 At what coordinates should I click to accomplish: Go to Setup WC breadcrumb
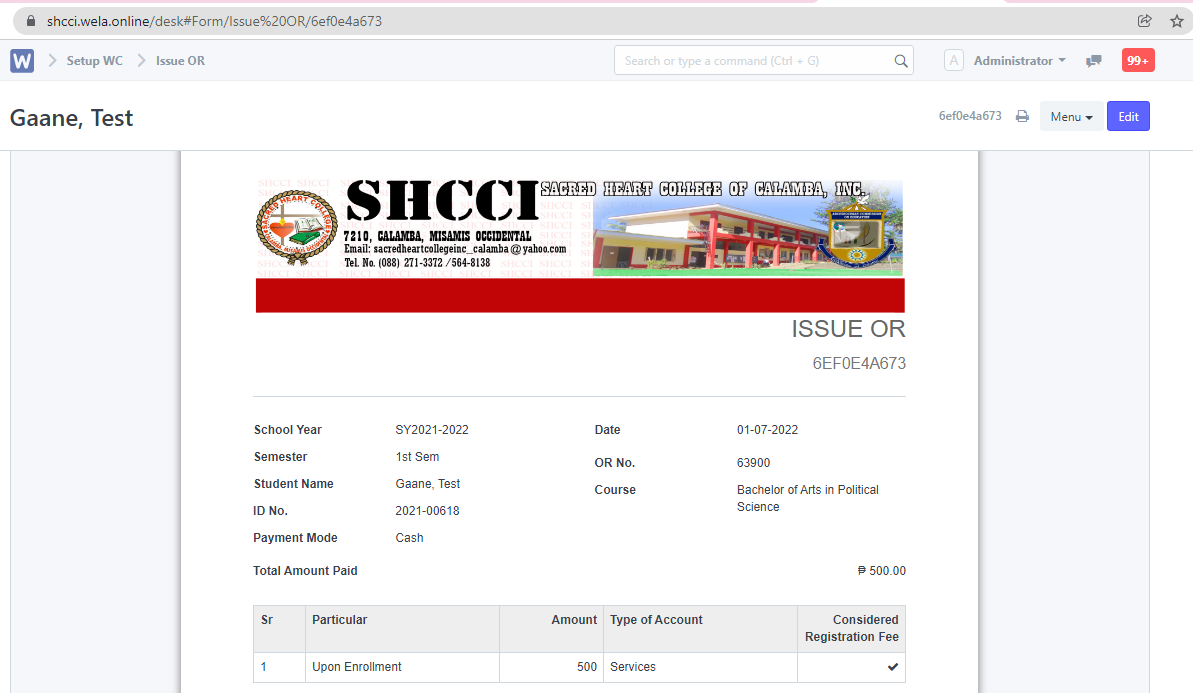[94, 61]
